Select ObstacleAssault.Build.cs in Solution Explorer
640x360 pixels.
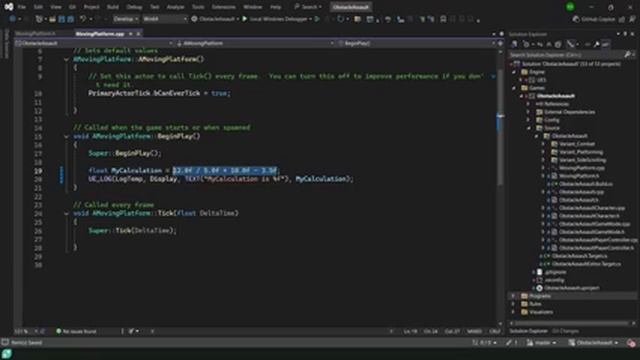pyautogui.click(x=585, y=184)
